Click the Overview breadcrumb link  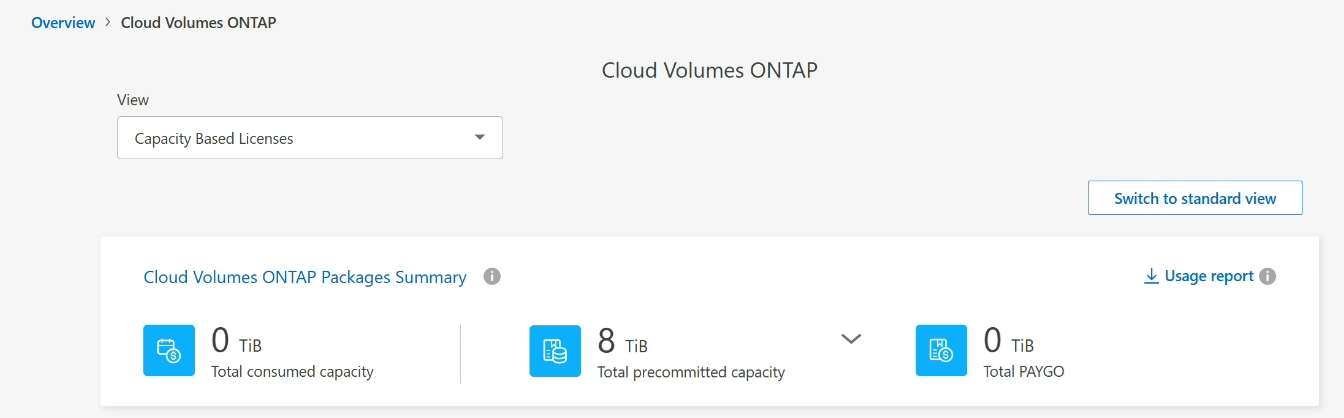[63, 22]
